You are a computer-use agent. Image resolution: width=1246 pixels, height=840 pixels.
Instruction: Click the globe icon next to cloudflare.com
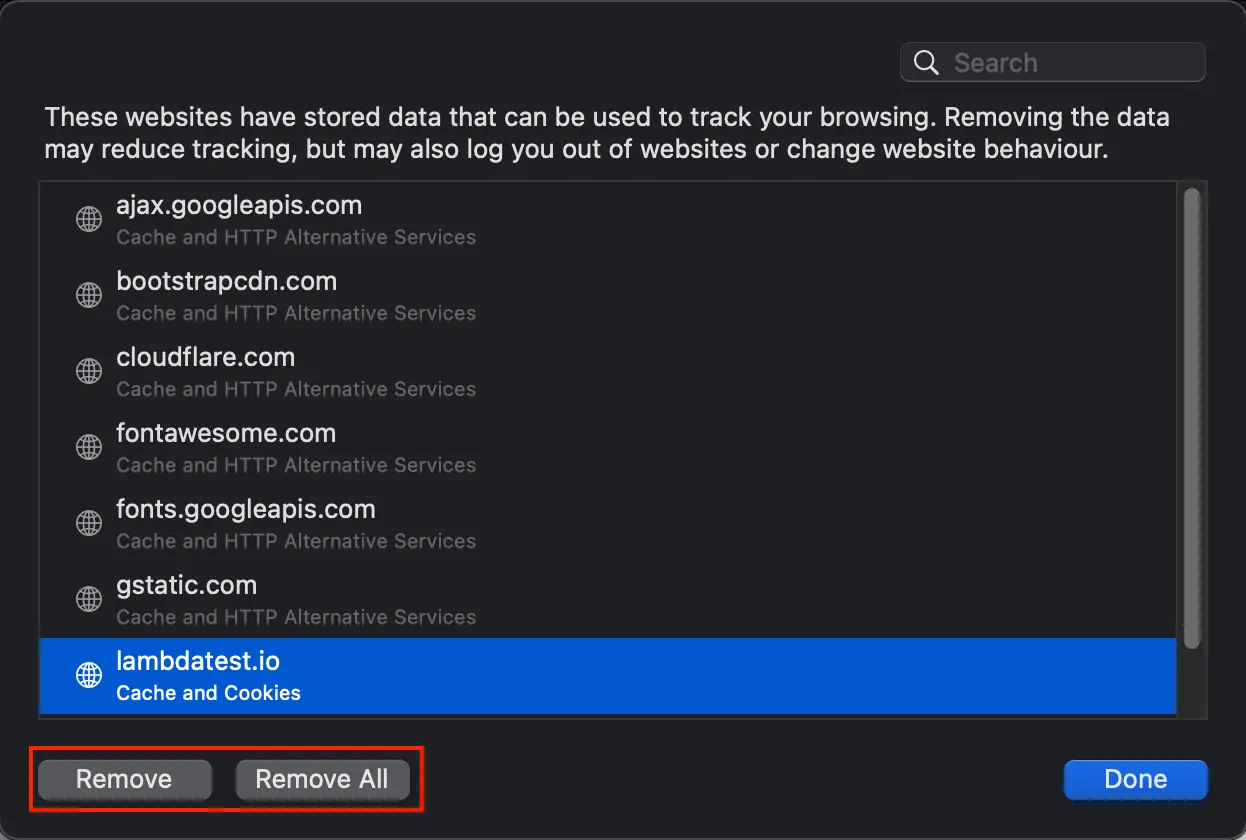[x=88, y=371]
